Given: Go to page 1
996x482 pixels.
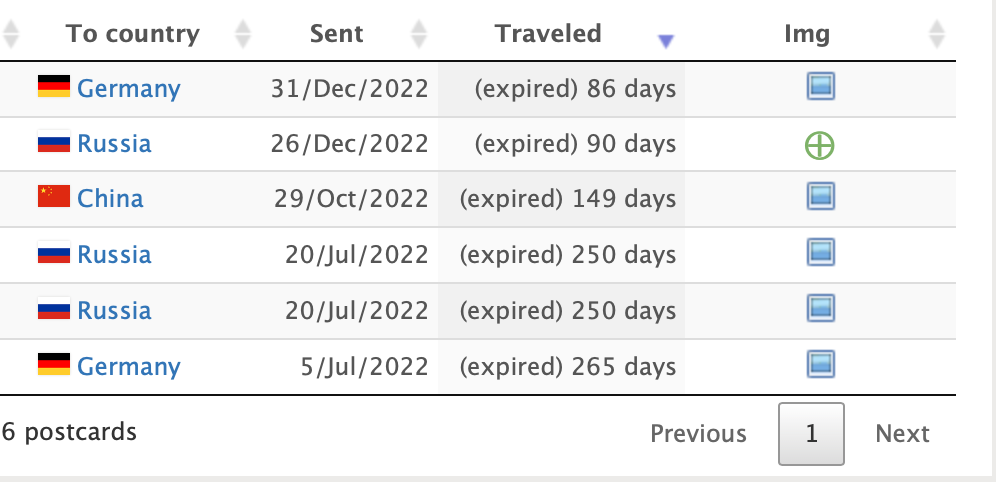Looking at the screenshot, I should point(811,434).
